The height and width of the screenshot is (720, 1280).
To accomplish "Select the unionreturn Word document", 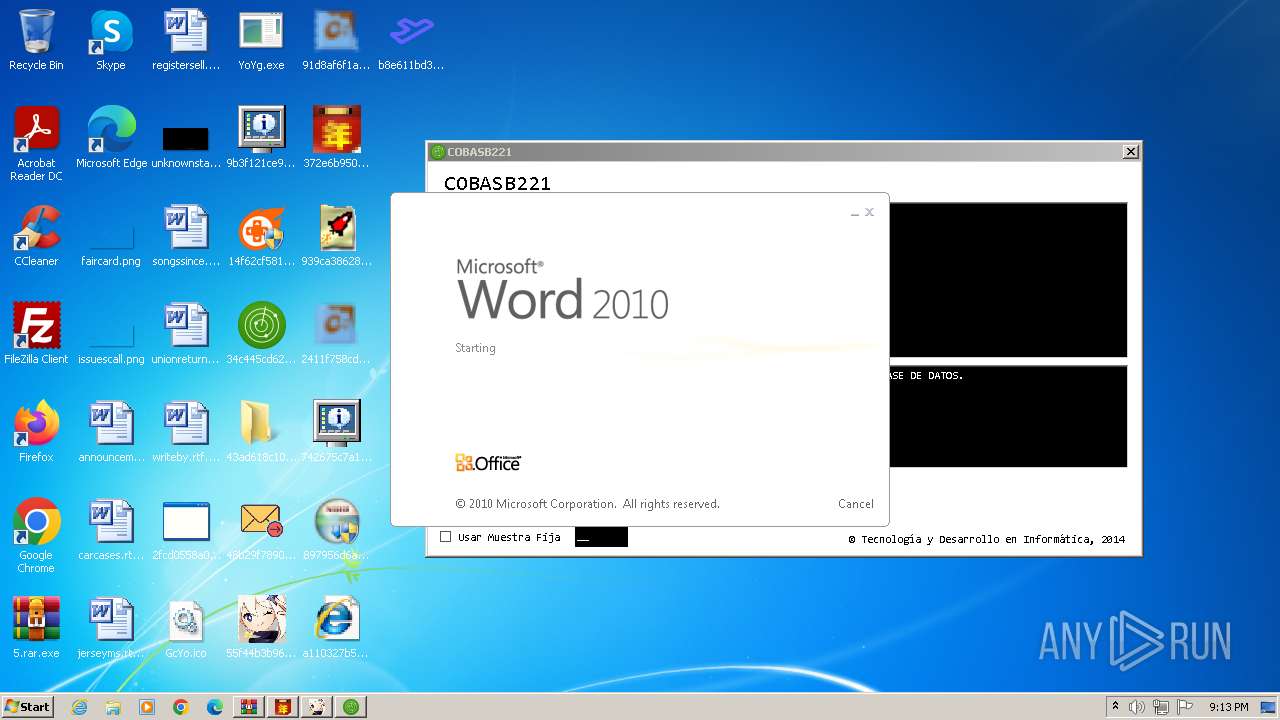I will pos(186,334).
